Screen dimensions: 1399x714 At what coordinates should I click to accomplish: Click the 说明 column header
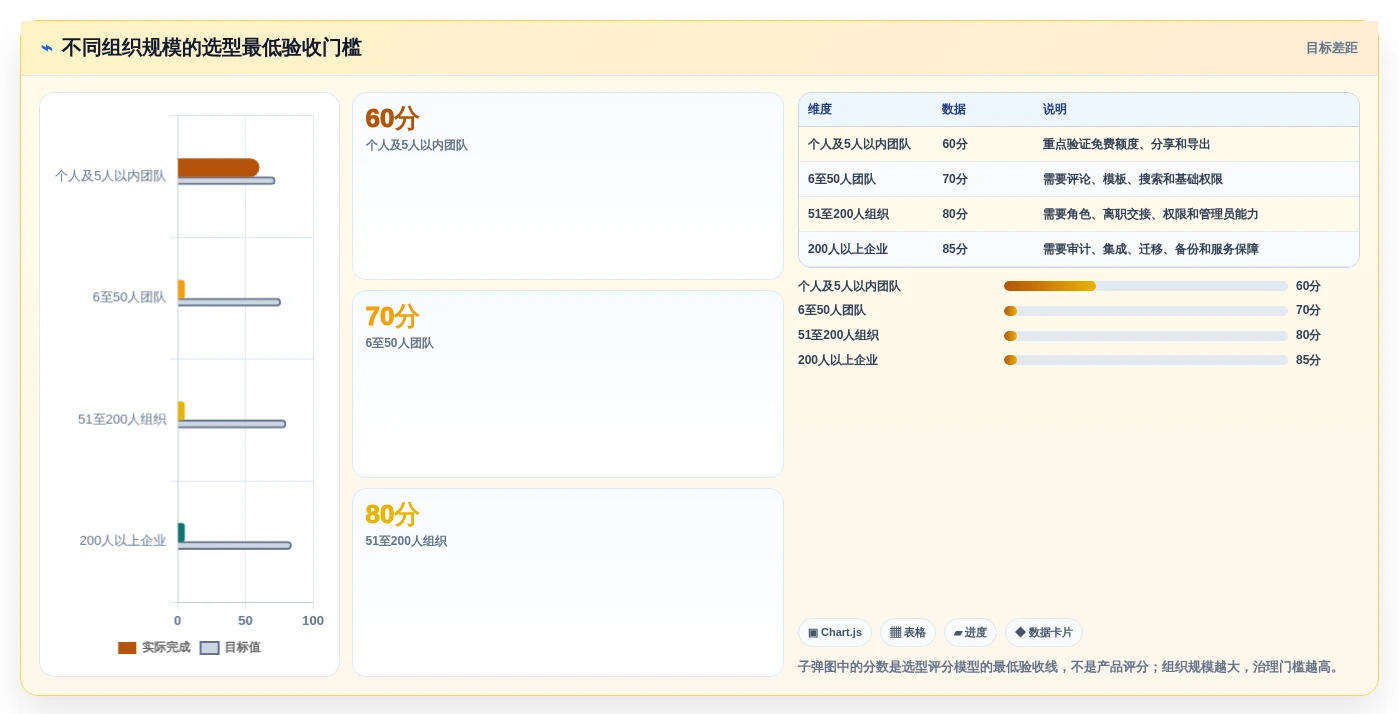click(1055, 109)
